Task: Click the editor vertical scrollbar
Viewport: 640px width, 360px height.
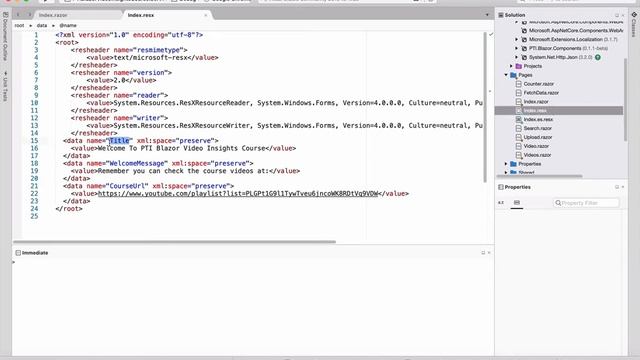Action: click(x=485, y=107)
